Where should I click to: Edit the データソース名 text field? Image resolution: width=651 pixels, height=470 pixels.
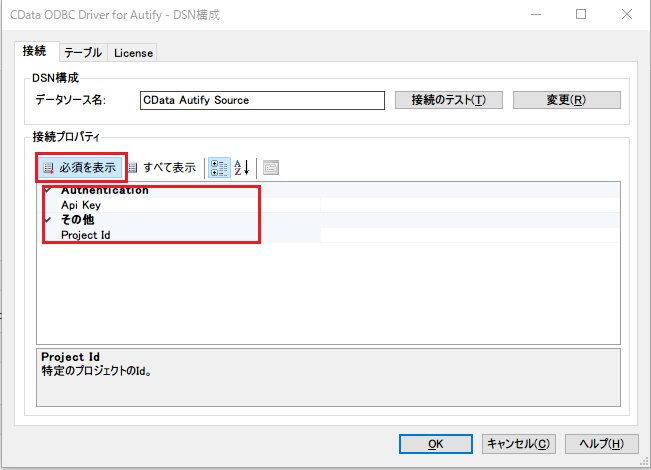(x=262, y=100)
